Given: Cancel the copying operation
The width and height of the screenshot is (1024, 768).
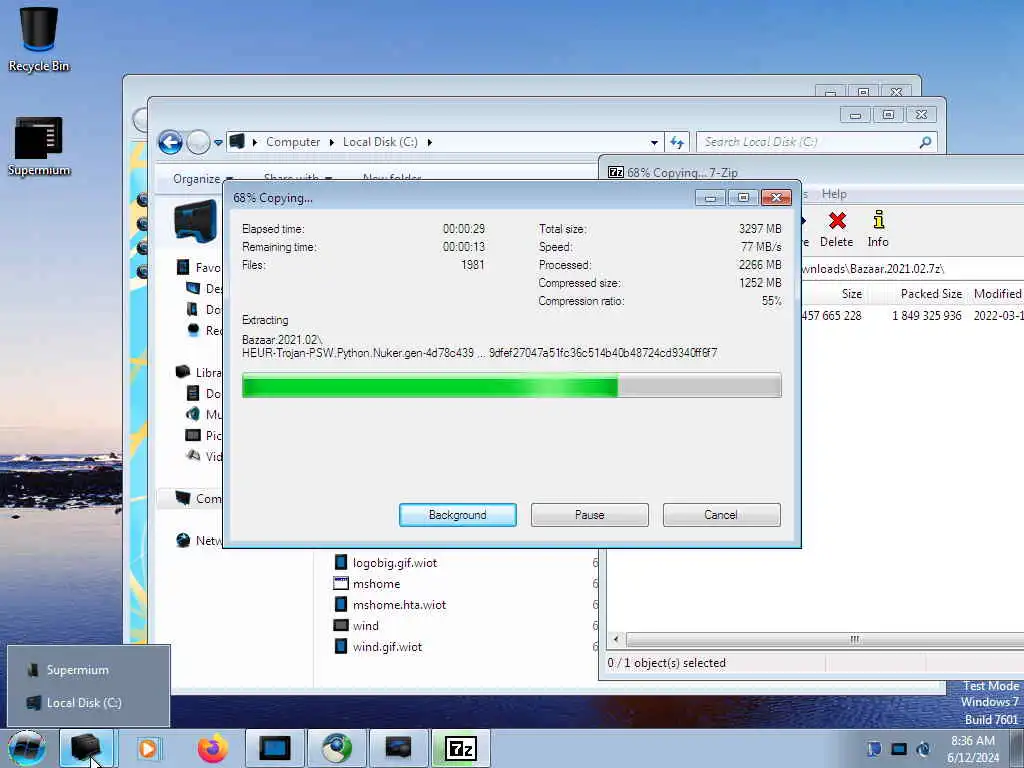Looking at the screenshot, I should 721,515.
